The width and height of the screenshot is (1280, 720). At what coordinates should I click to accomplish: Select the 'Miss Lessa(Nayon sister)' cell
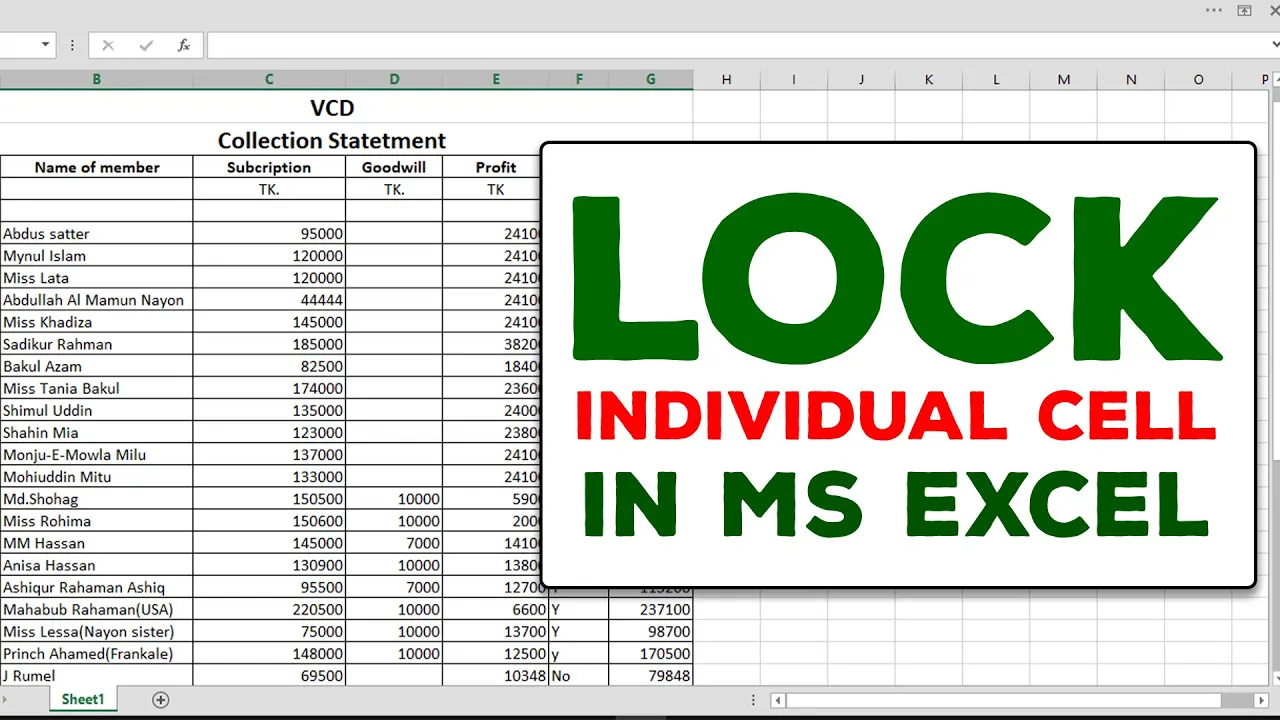(x=97, y=631)
